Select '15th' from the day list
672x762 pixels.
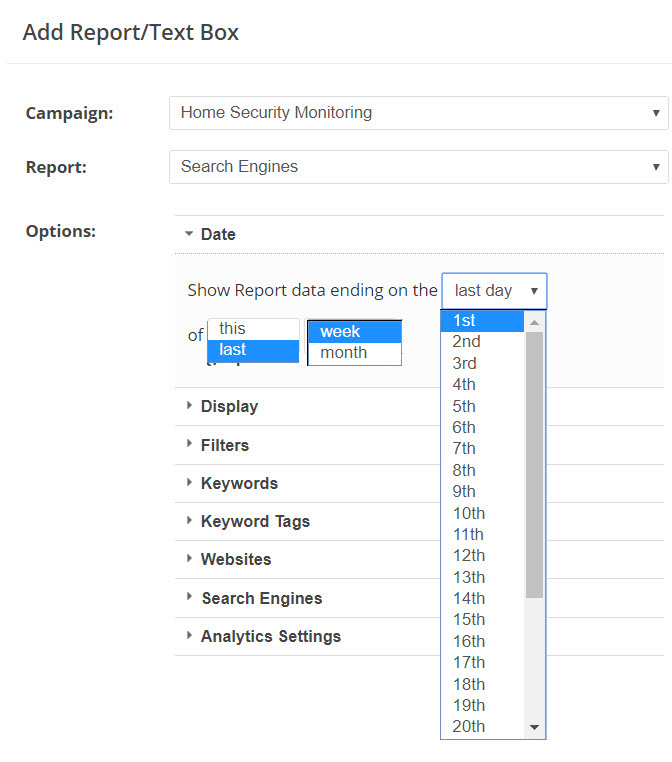(x=482, y=620)
